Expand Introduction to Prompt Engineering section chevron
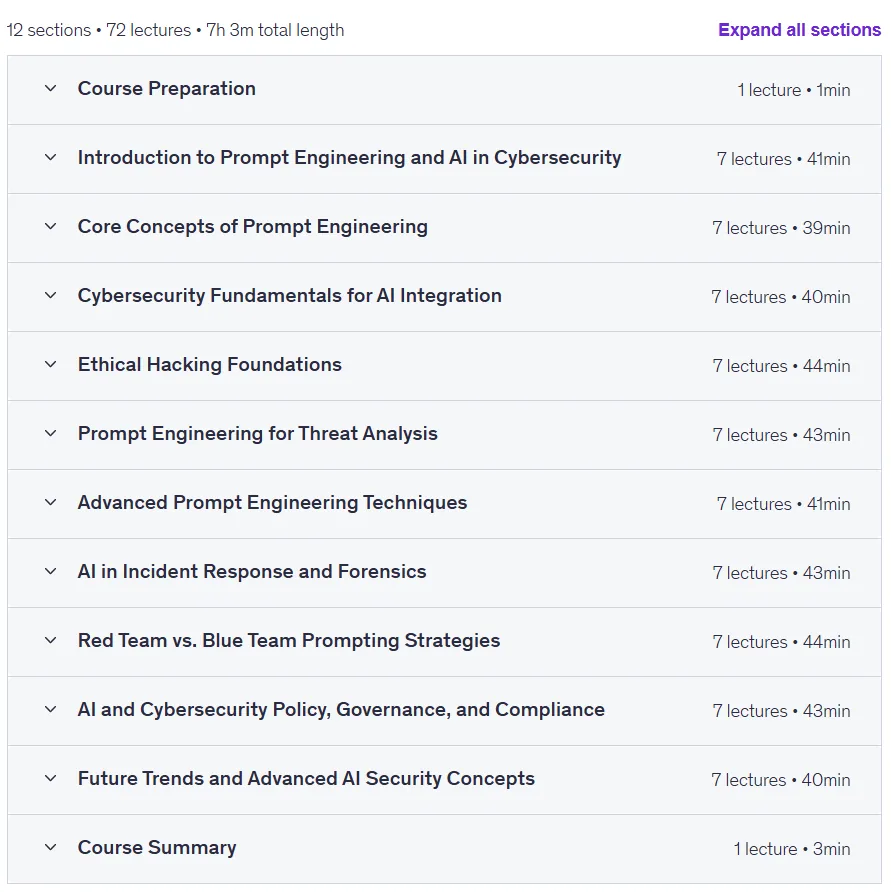 click(x=51, y=157)
